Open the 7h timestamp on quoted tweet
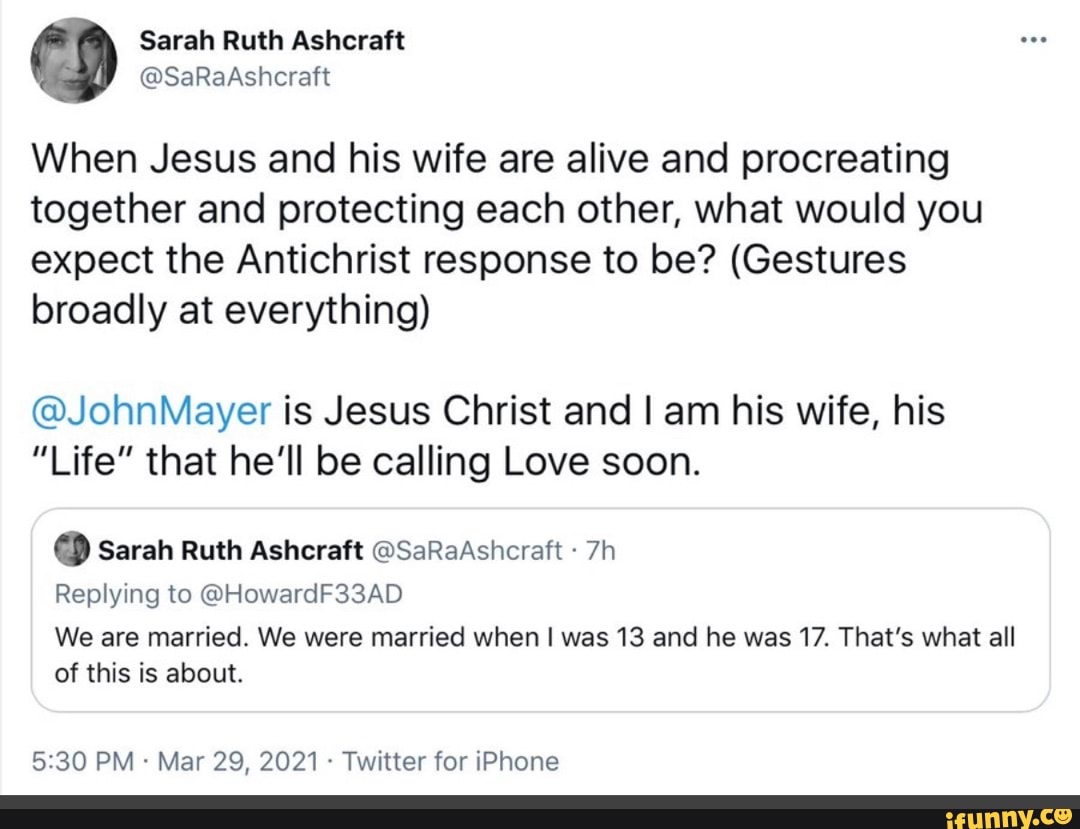 click(600, 549)
